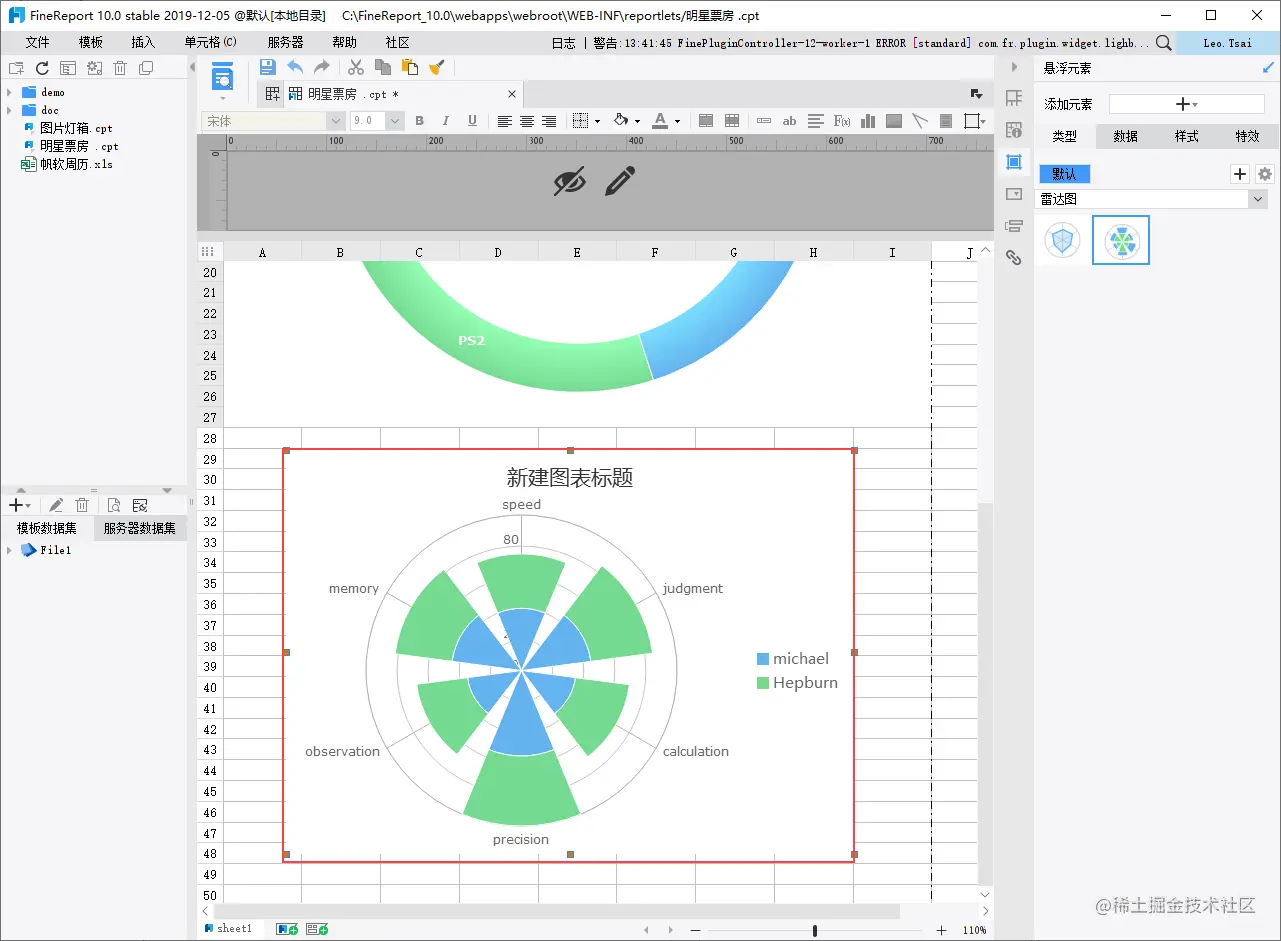Screen dimensions: 1281x941
Task: Expand the doc folder
Action: [9, 110]
